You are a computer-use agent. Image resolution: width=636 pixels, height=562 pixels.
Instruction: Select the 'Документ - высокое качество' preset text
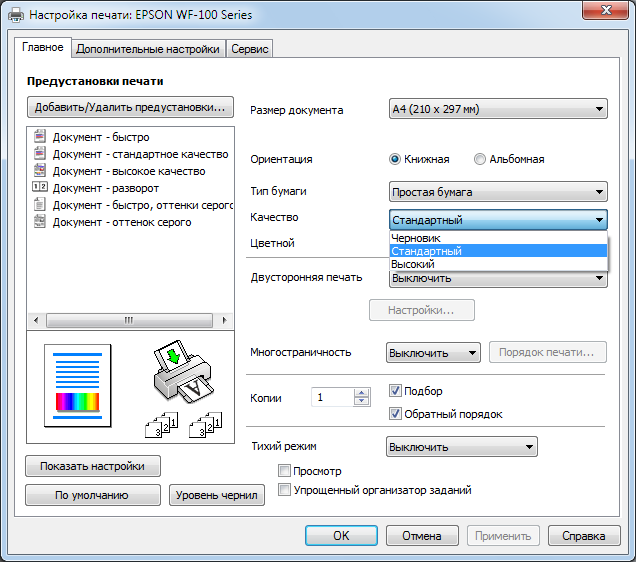(x=129, y=171)
